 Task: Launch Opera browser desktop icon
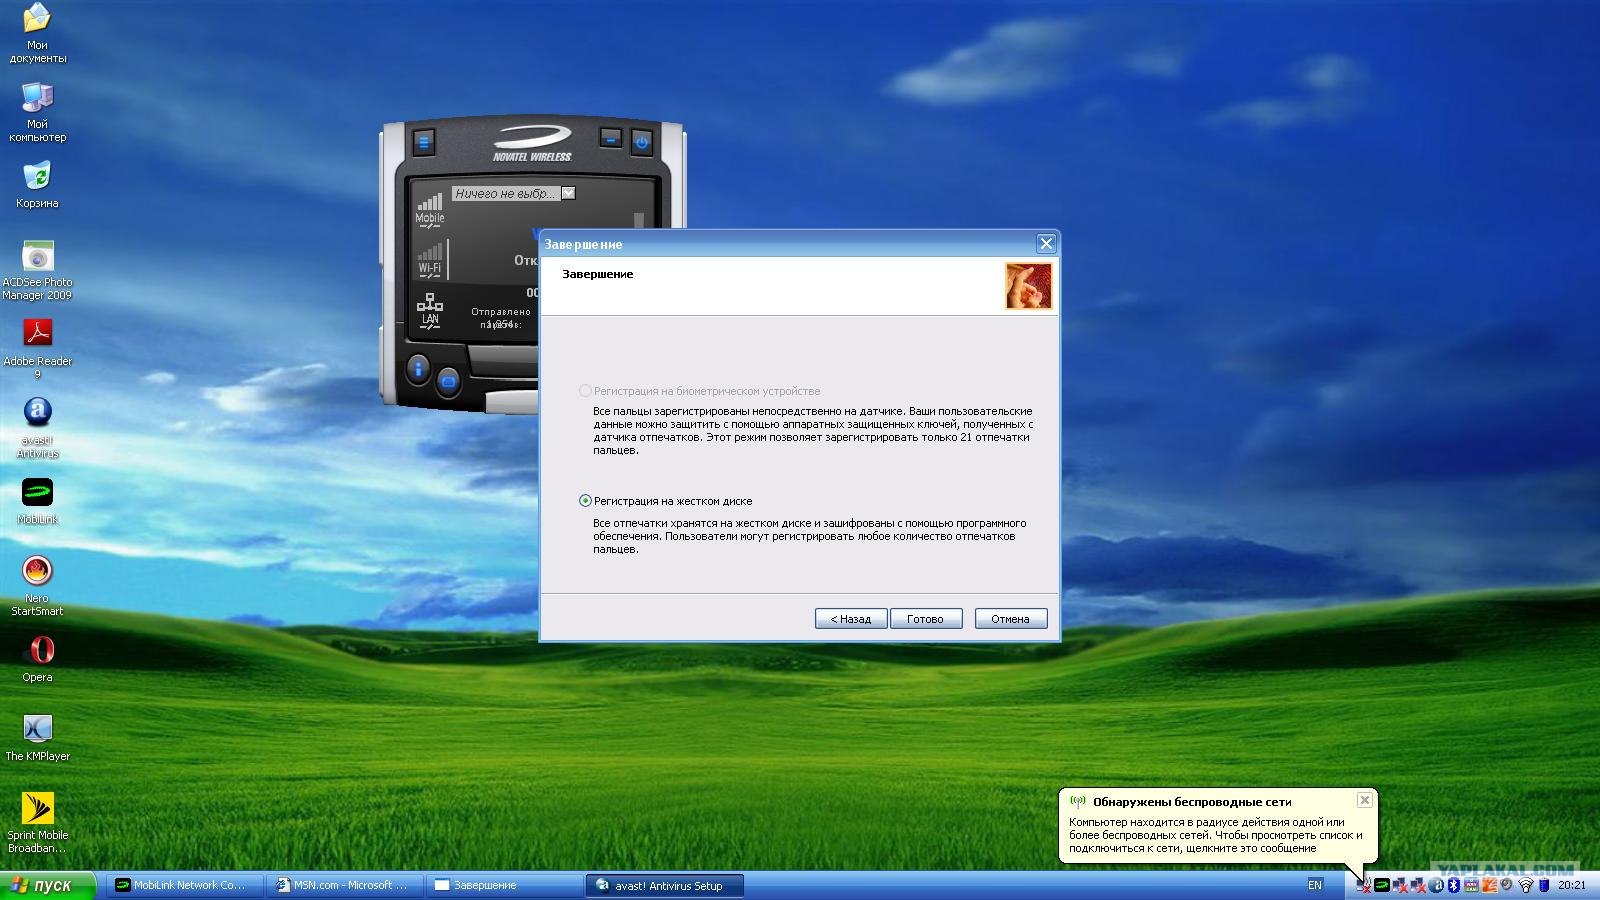(37, 659)
